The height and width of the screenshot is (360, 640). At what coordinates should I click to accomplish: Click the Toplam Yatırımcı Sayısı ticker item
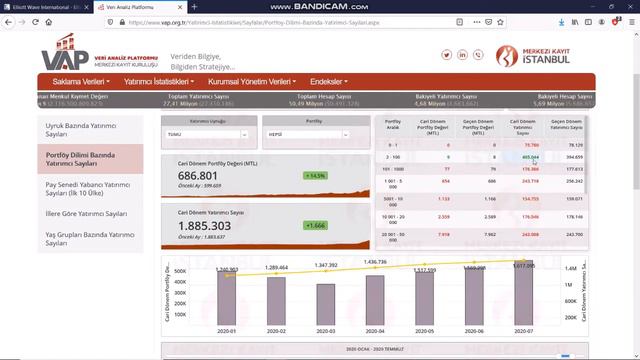coord(198,100)
